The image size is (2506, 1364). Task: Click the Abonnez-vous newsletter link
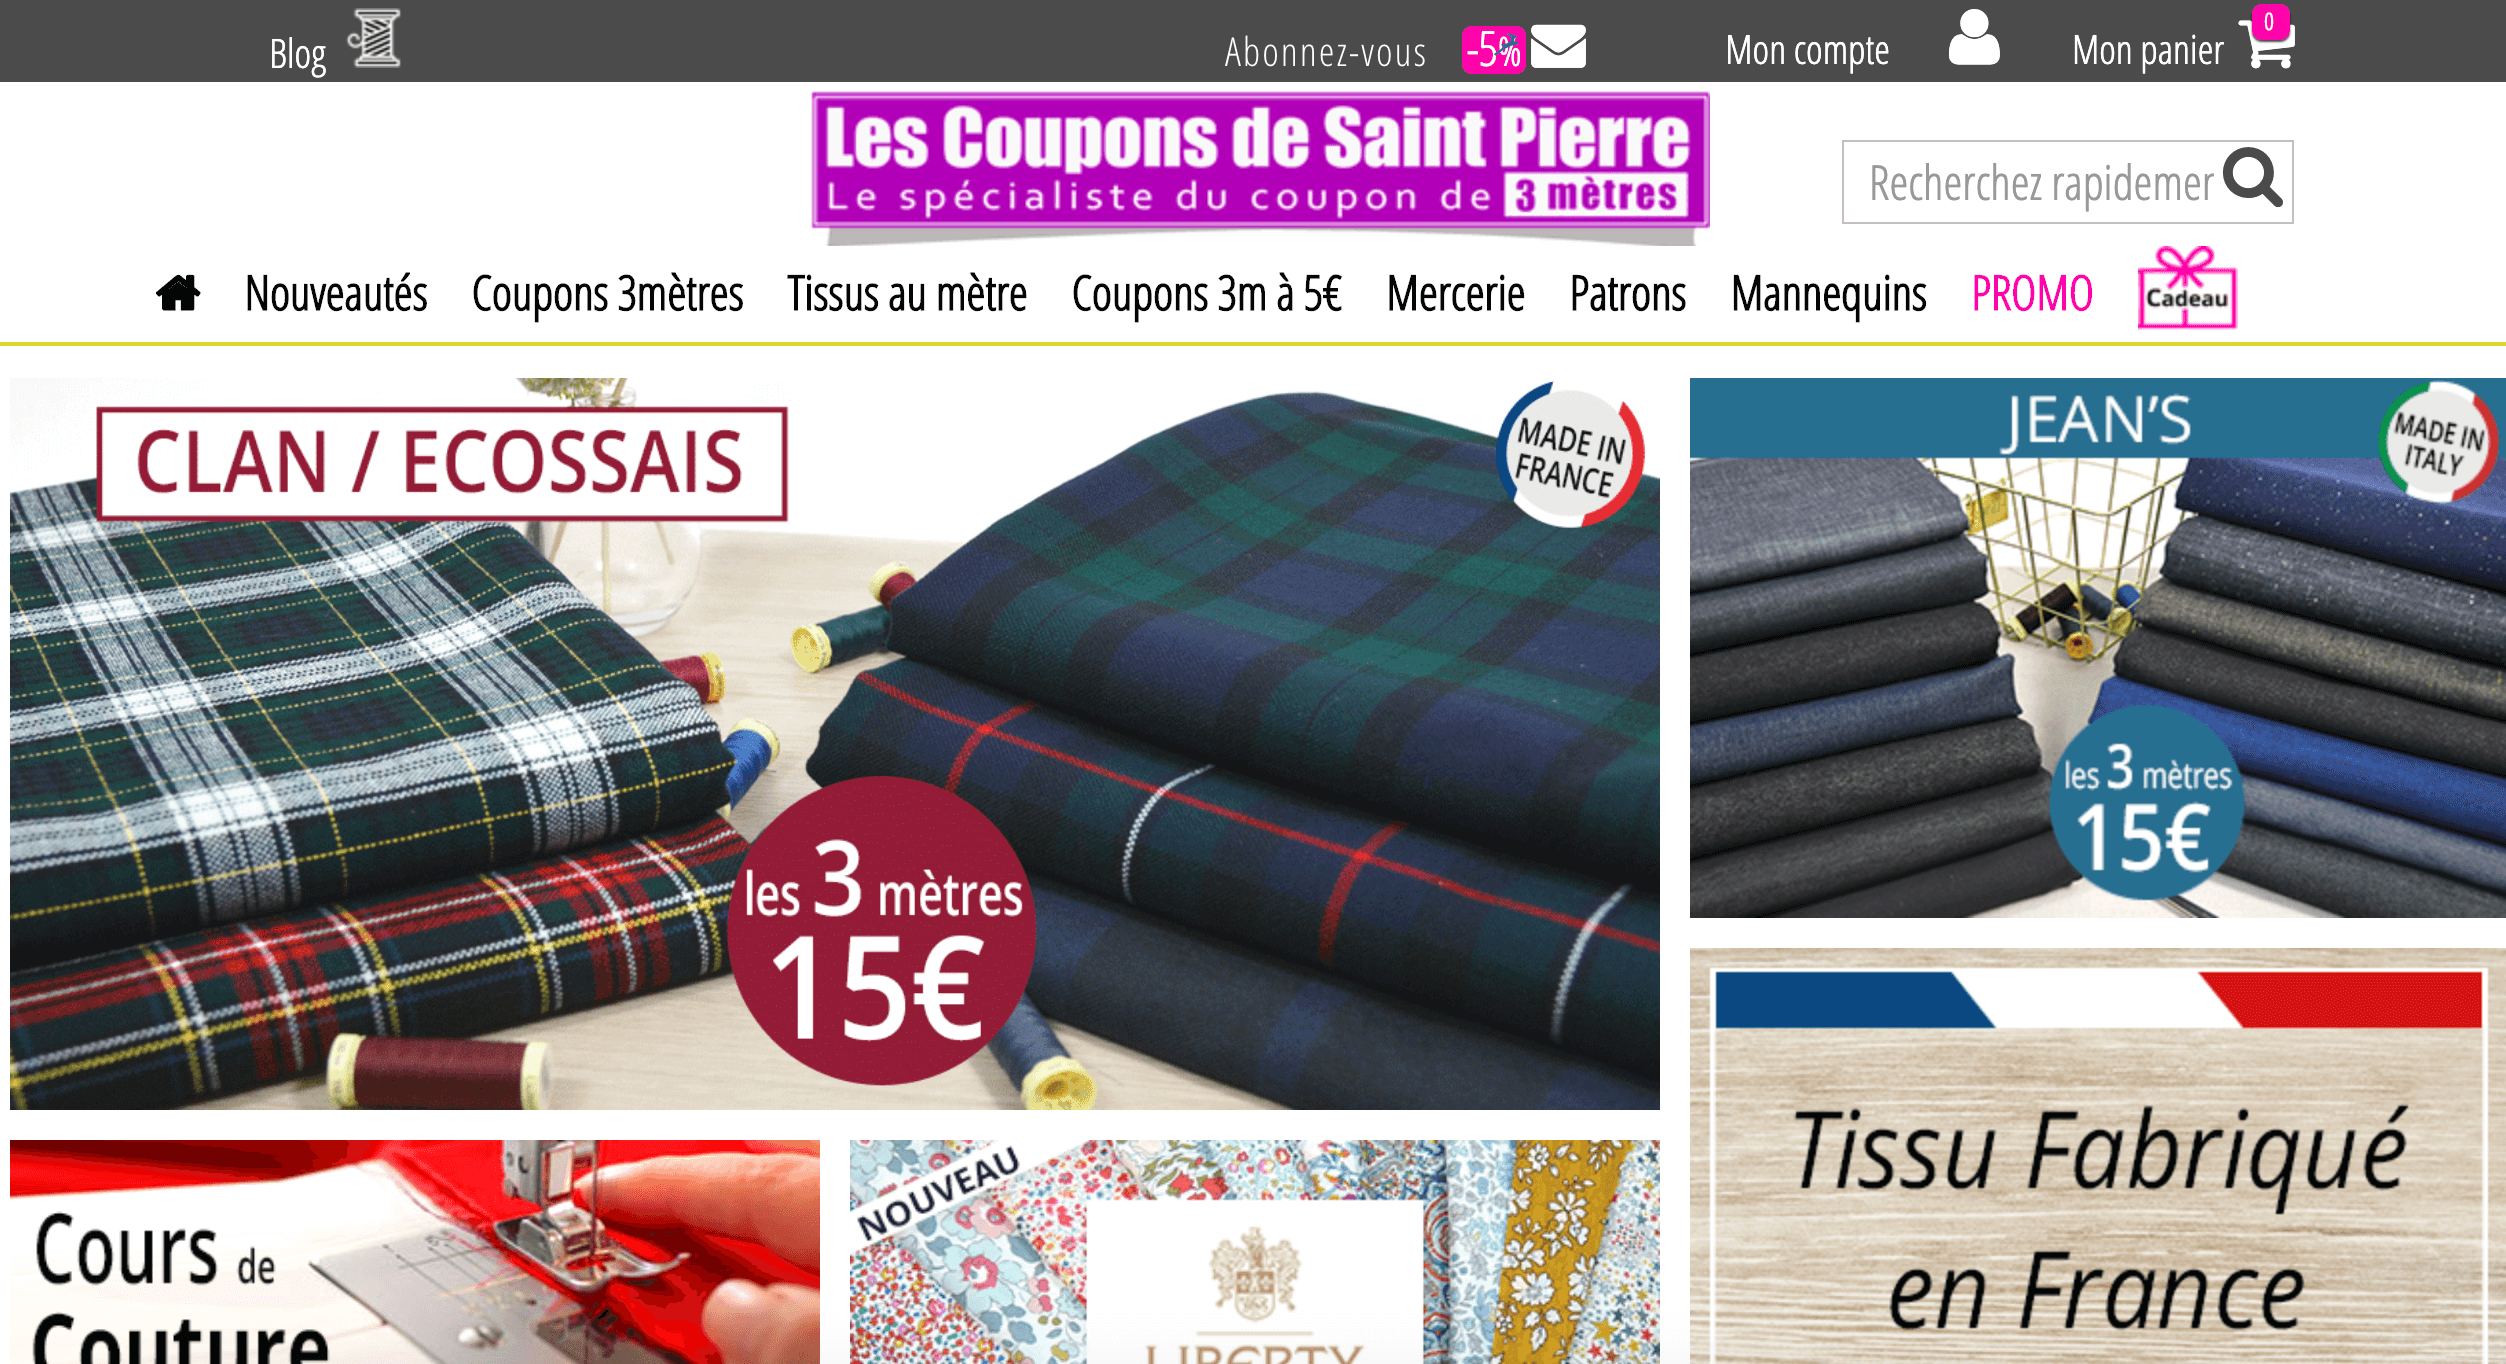click(1325, 52)
